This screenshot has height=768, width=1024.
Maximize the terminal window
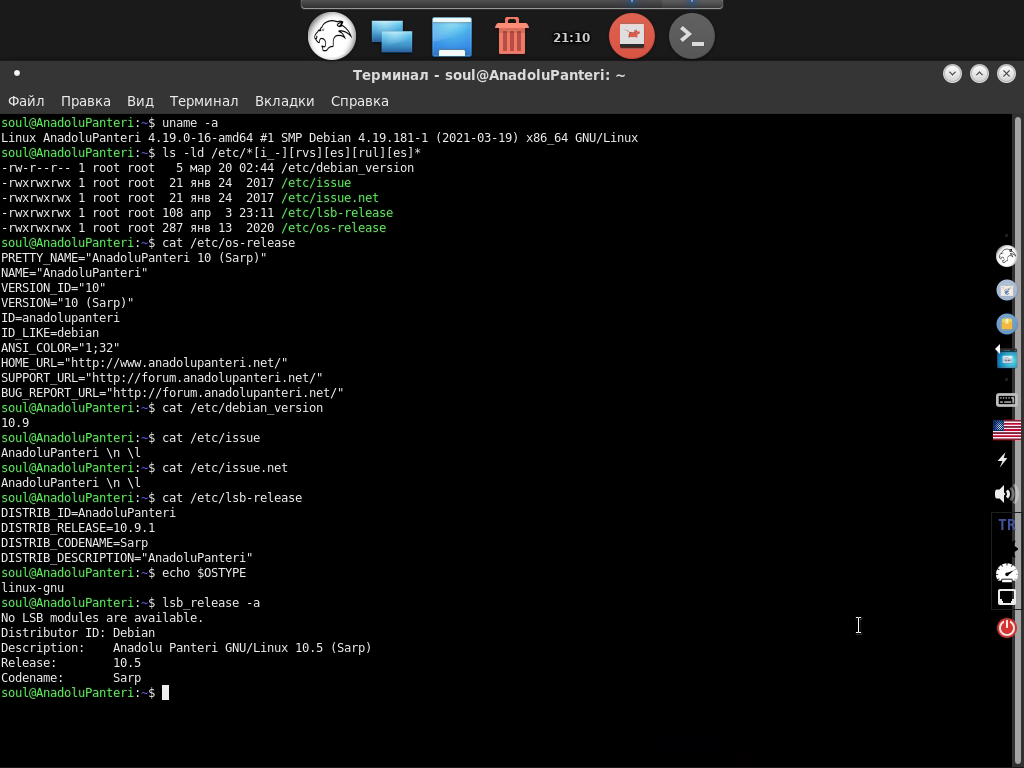click(x=979, y=74)
